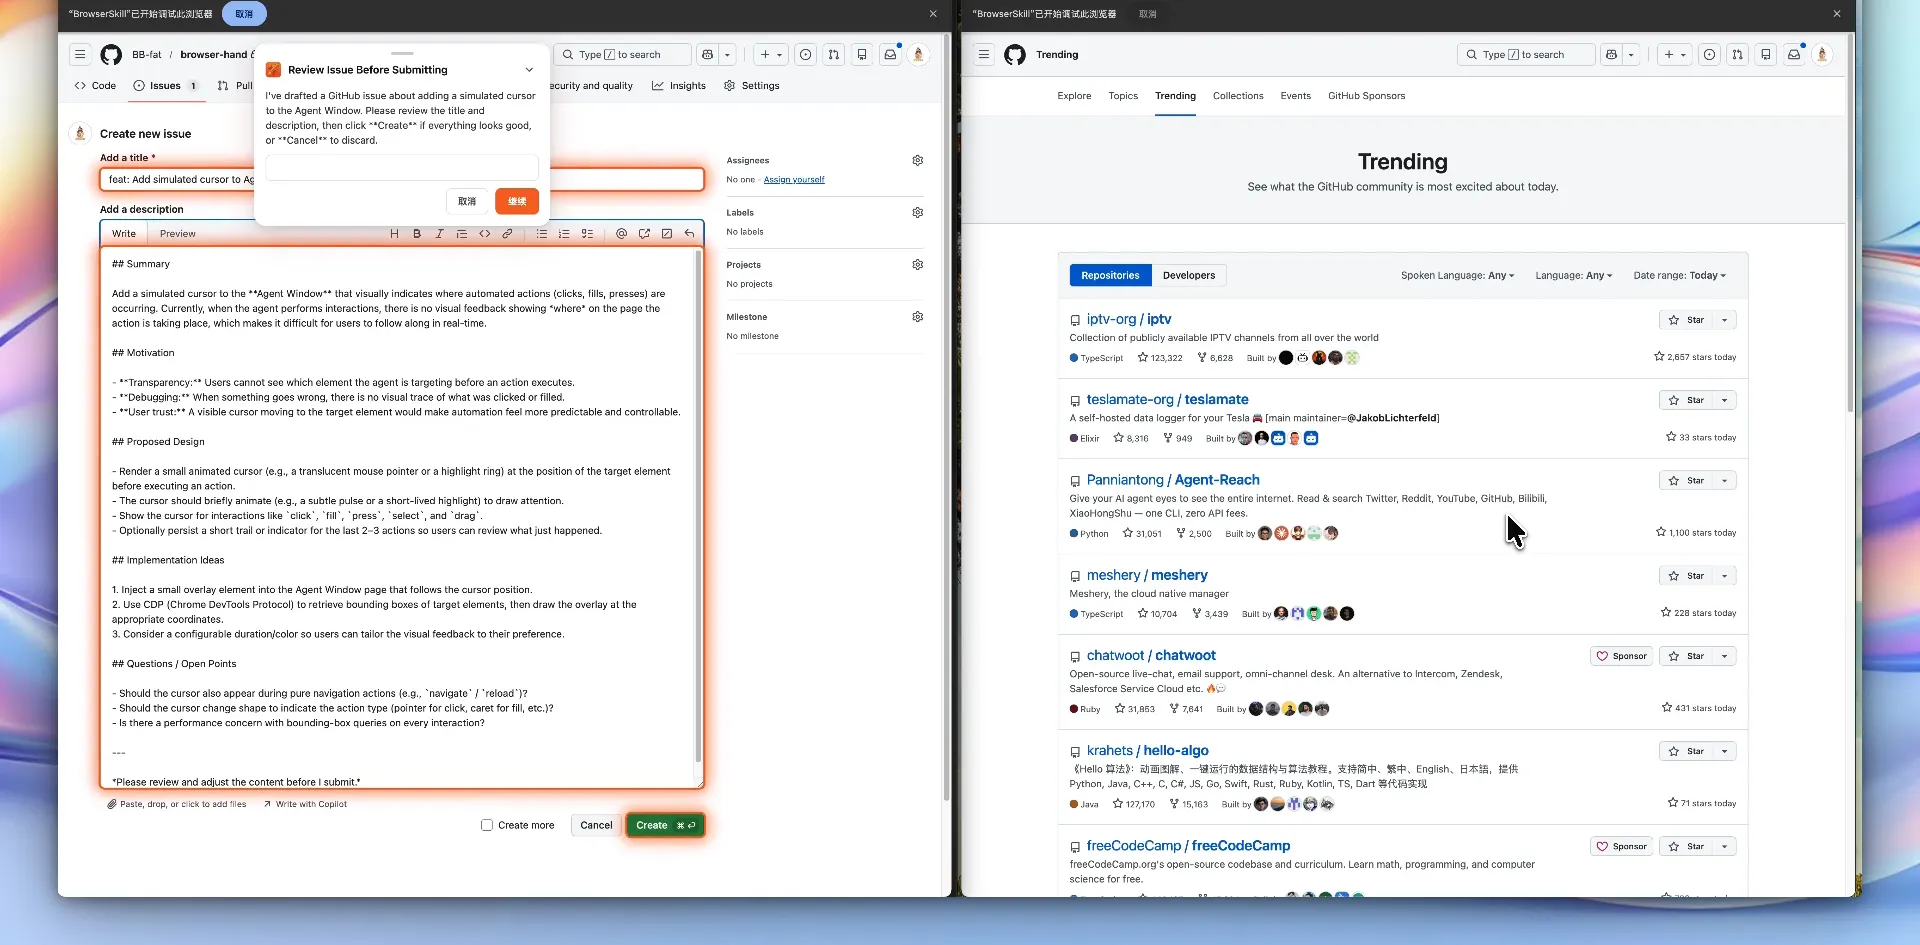Open the Copilot icon in Trending window header
1920x945 pixels.
tap(1611, 55)
